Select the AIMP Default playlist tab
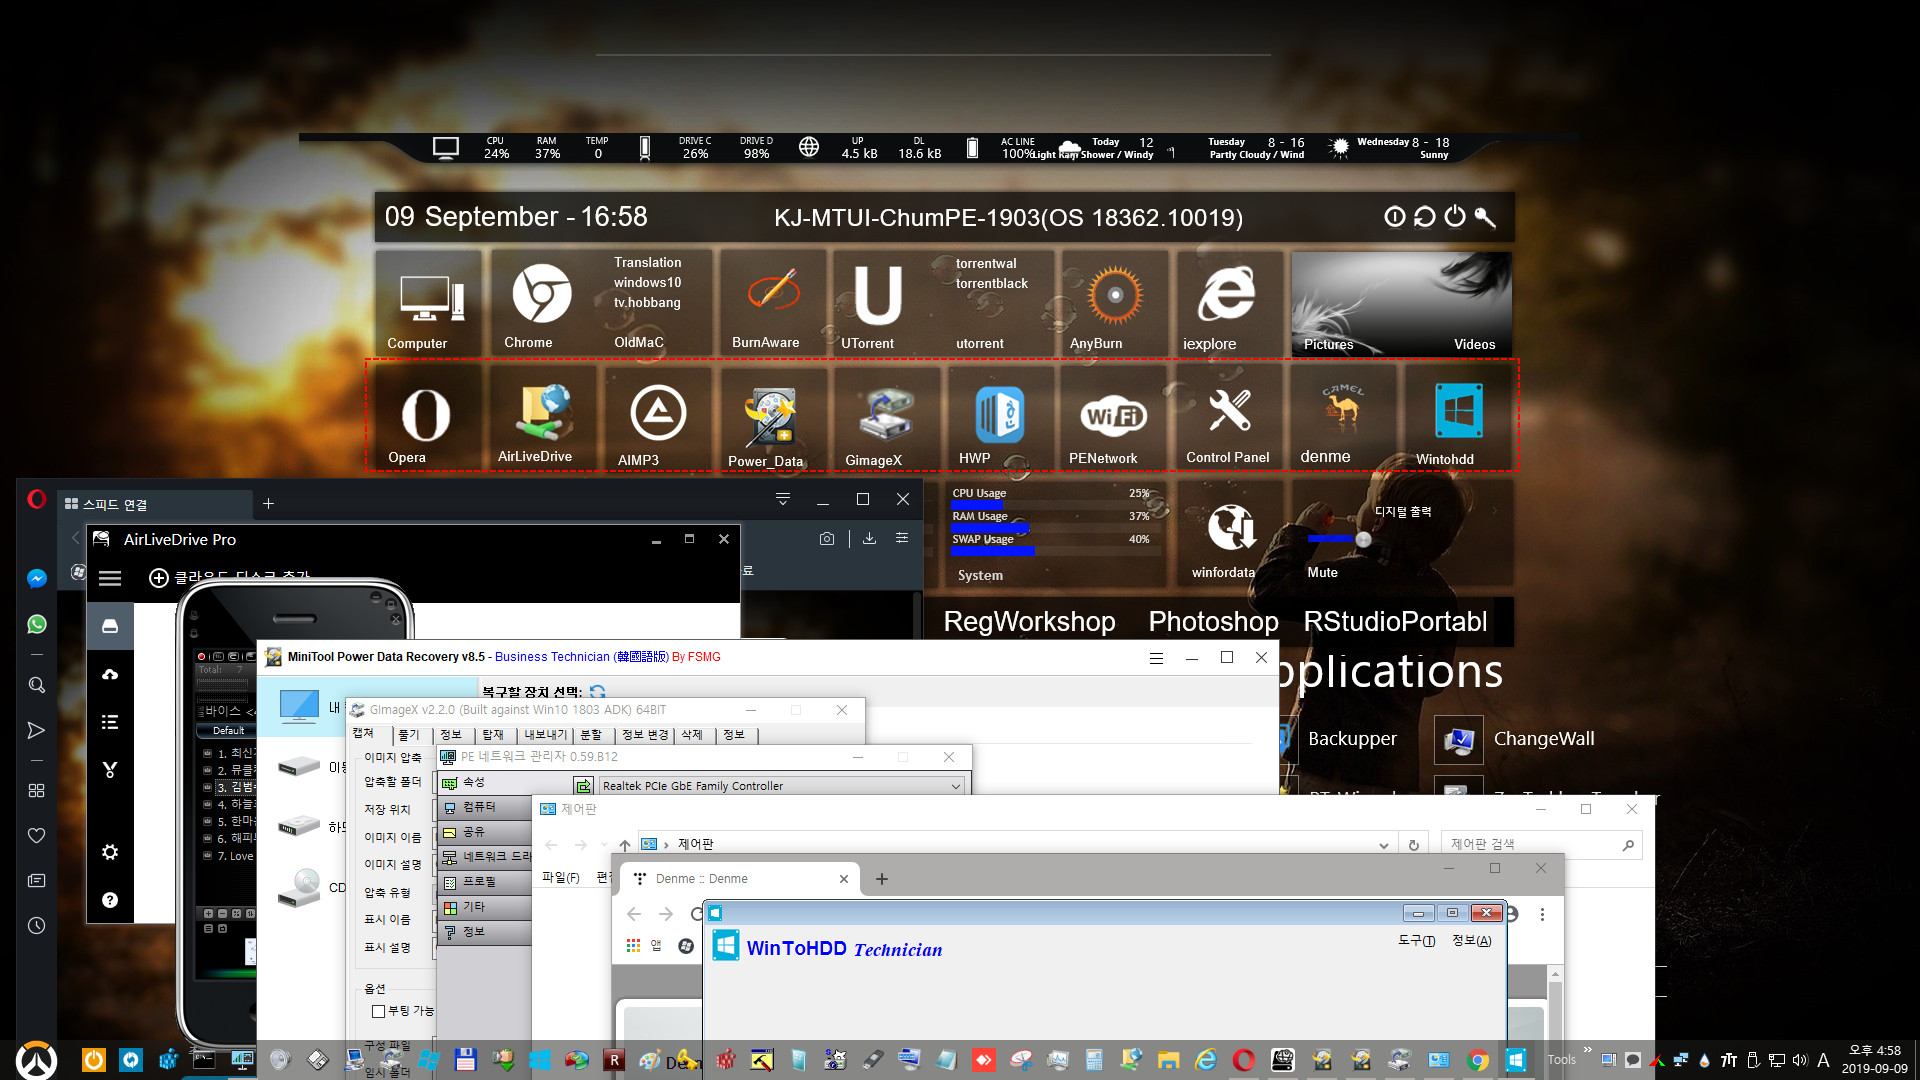The height and width of the screenshot is (1080, 1920). pos(228,731)
